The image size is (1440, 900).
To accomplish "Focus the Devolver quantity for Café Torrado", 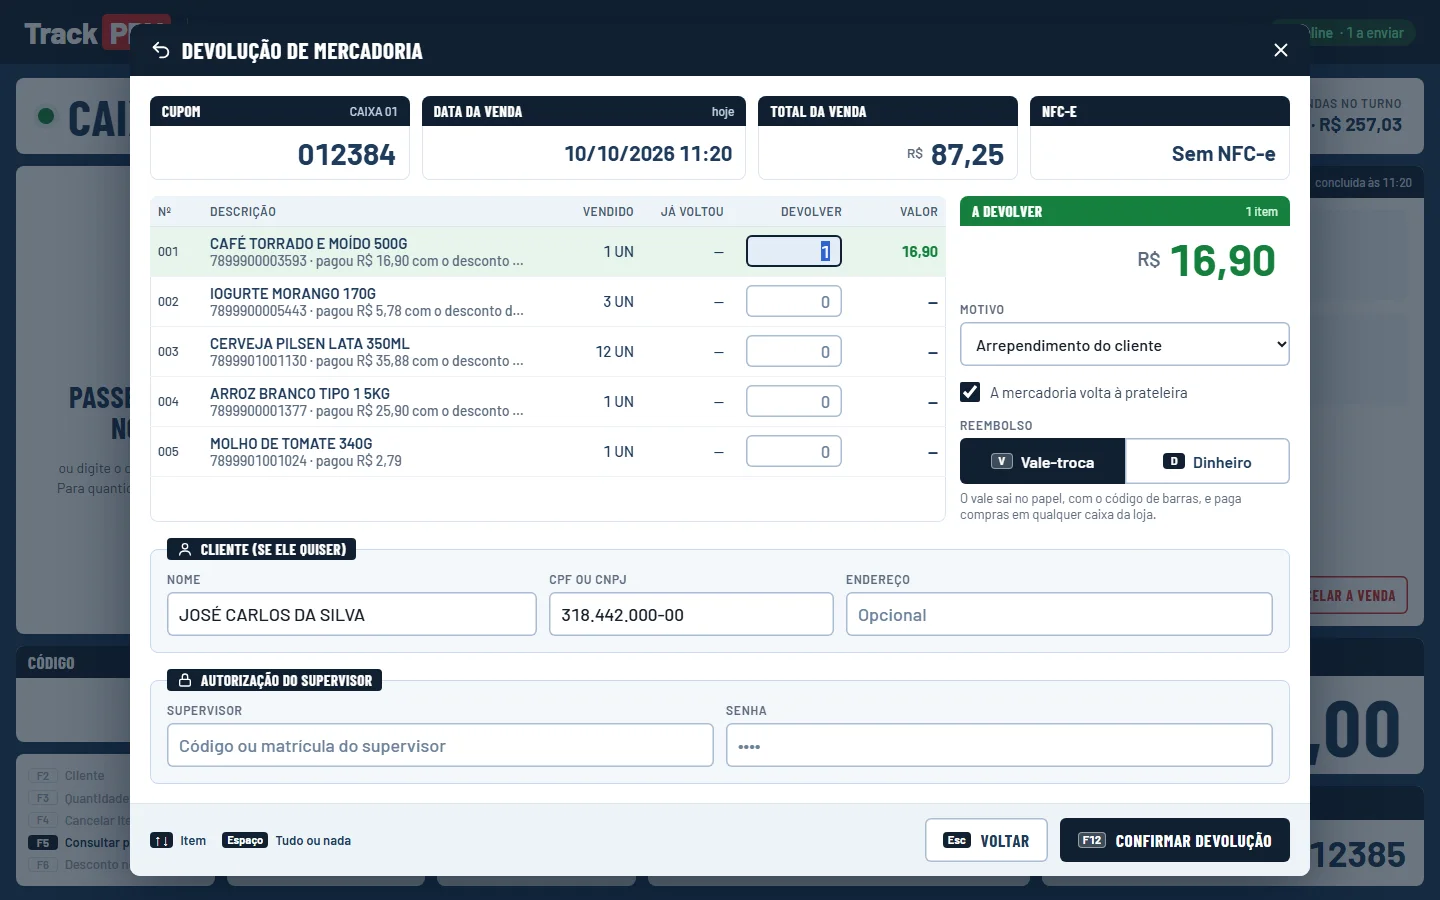I will tap(794, 251).
